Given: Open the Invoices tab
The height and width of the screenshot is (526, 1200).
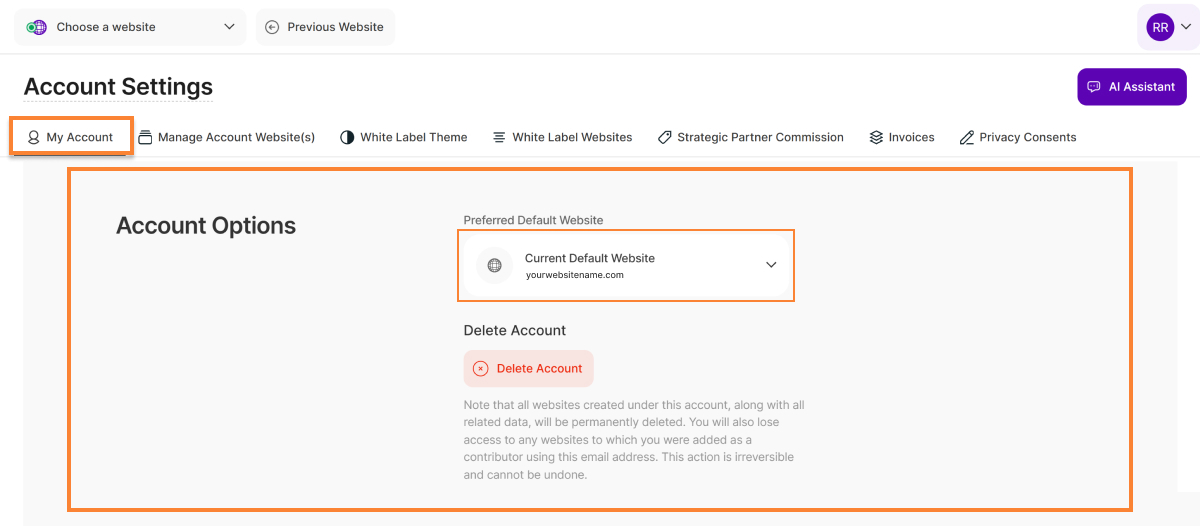Looking at the screenshot, I should [911, 137].
